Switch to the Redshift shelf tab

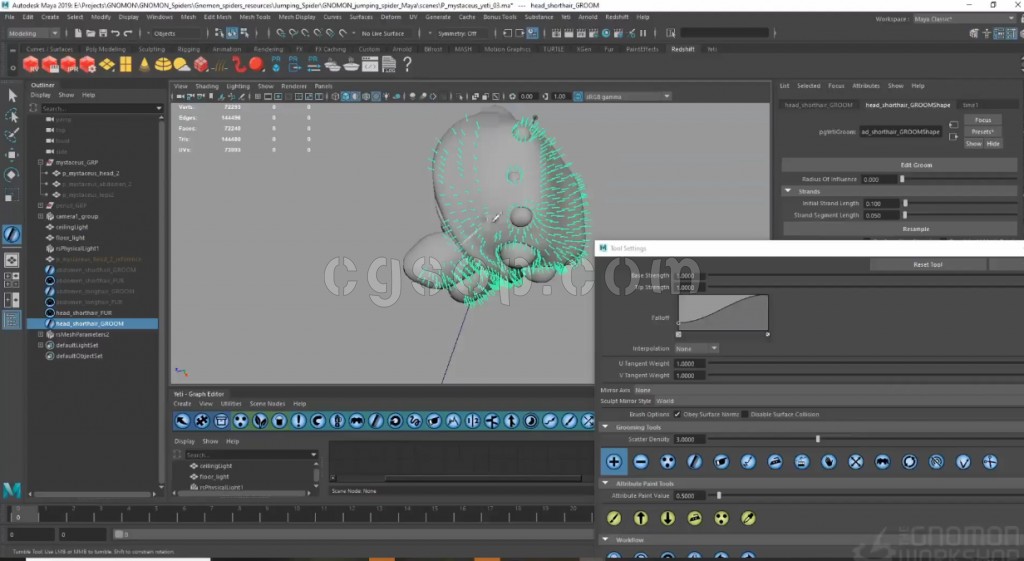[682, 49]
